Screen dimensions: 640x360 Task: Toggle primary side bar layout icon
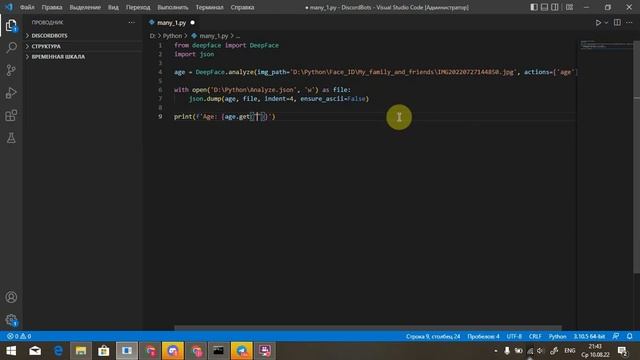tap(534, 7)
